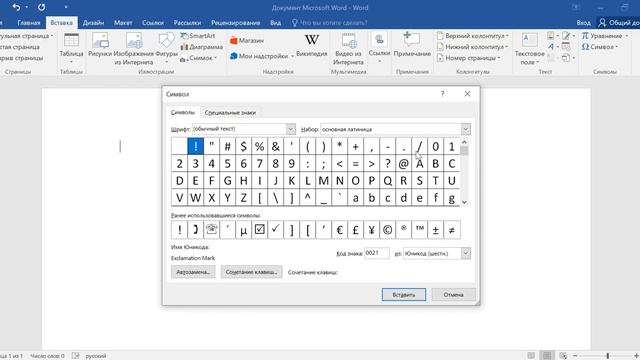Image resolution: width=640 pixels, height=360 pixels.
Task: Open the Table insert icon
Action: (x=71, y=48)
